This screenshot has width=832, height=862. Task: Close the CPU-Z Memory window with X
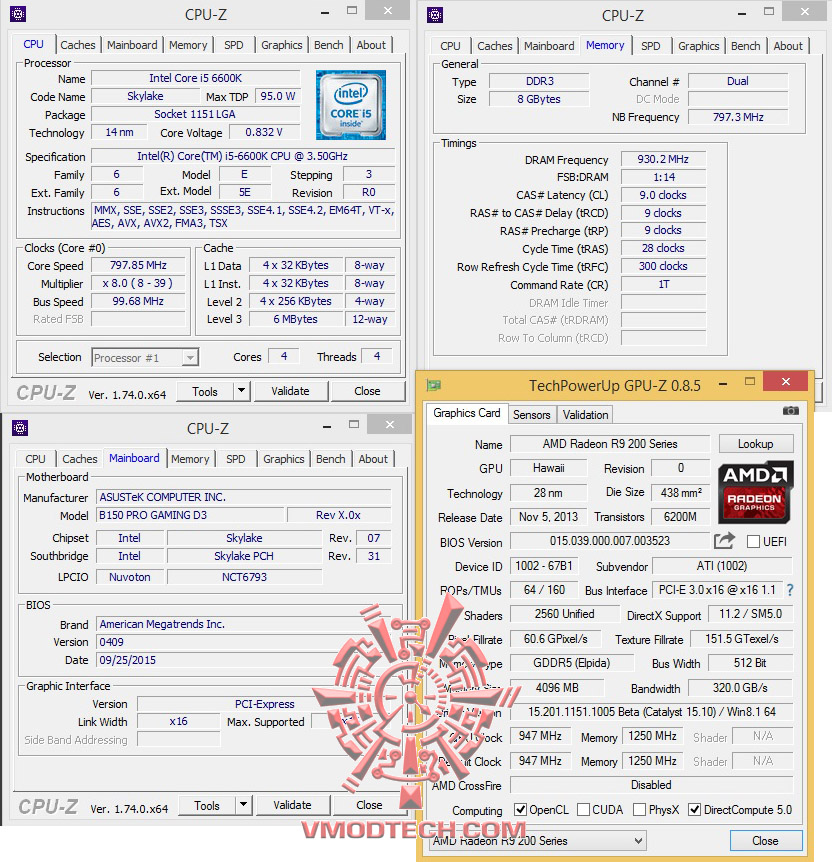click(805, 12)
